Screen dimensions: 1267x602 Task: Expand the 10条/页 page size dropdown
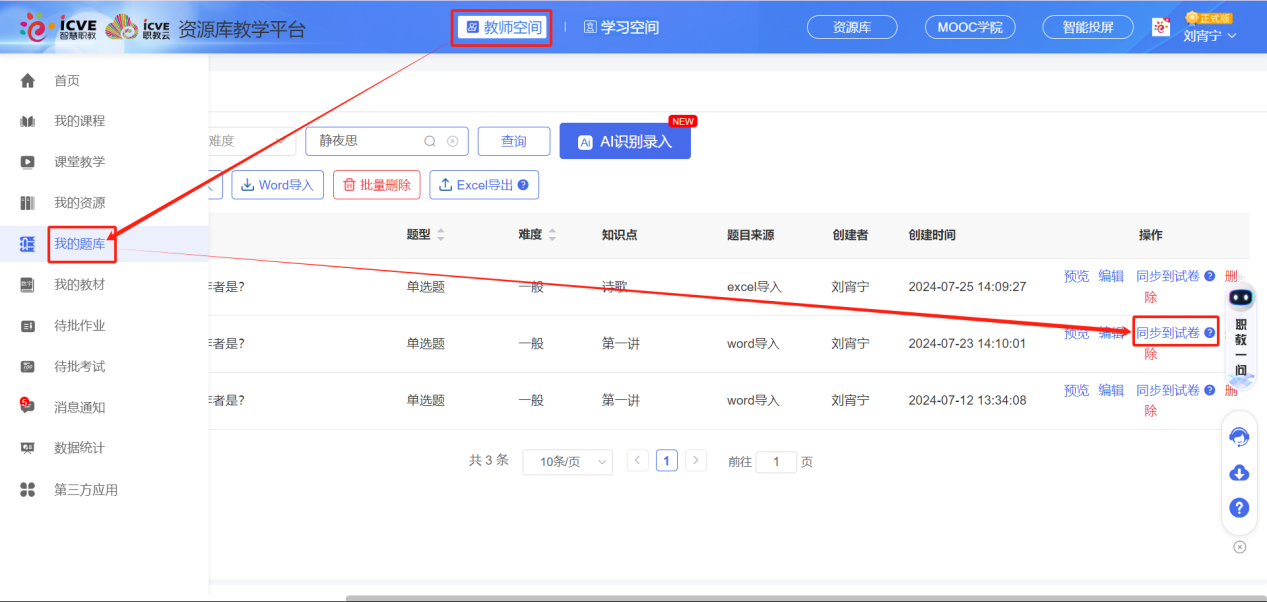(568, 462)
